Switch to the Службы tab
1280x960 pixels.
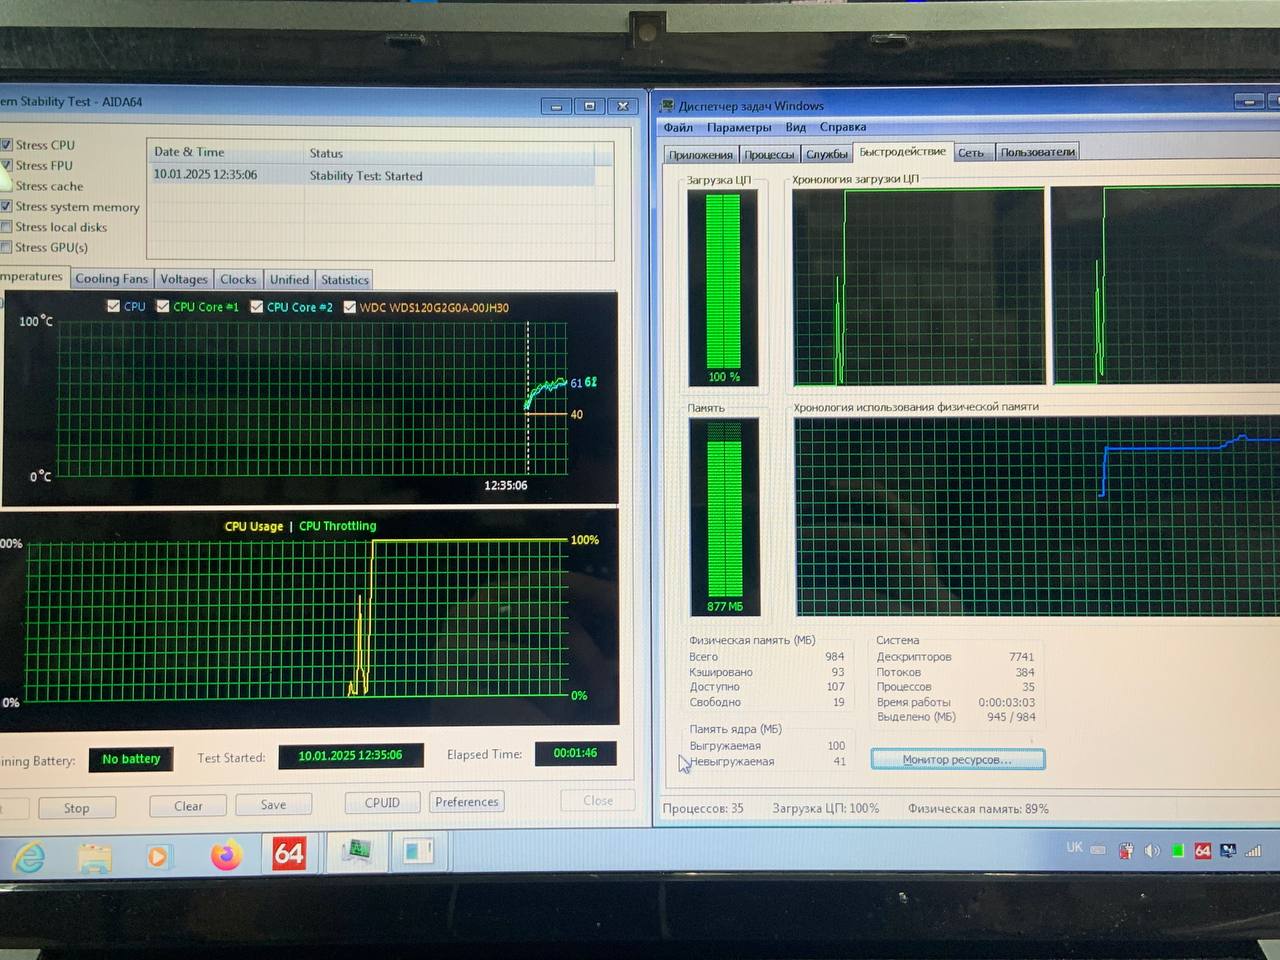tap(826, 154)
